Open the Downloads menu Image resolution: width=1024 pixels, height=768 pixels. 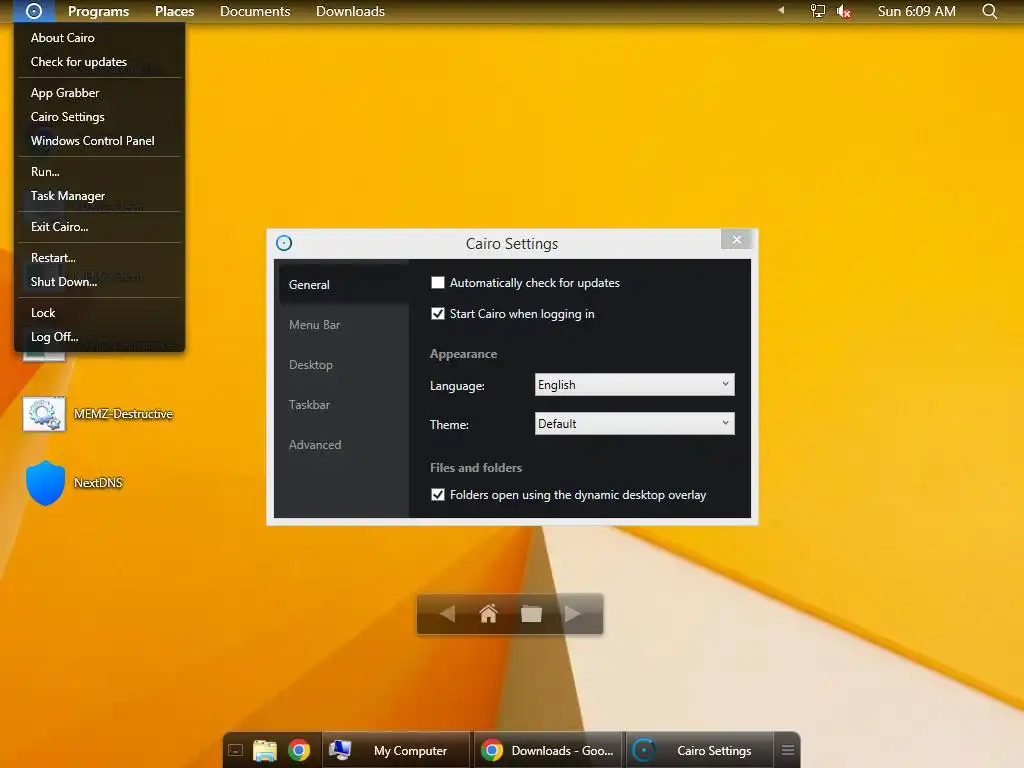click(350, 11)
